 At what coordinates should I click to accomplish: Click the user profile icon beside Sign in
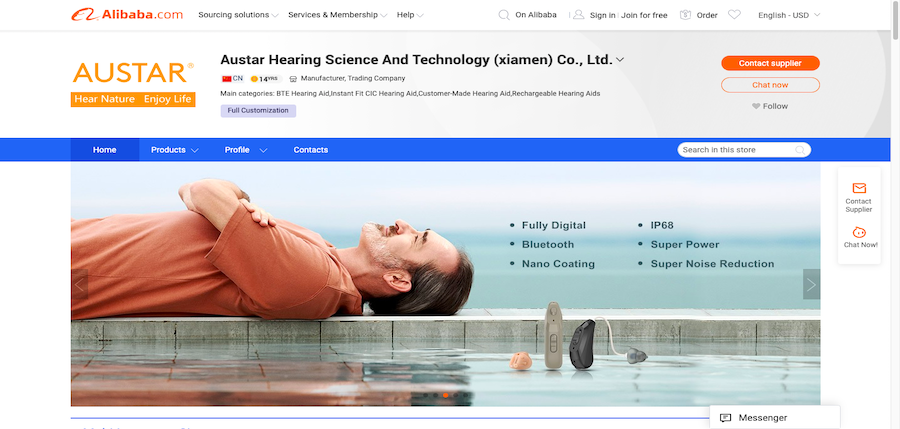click(x=579, y=15)
